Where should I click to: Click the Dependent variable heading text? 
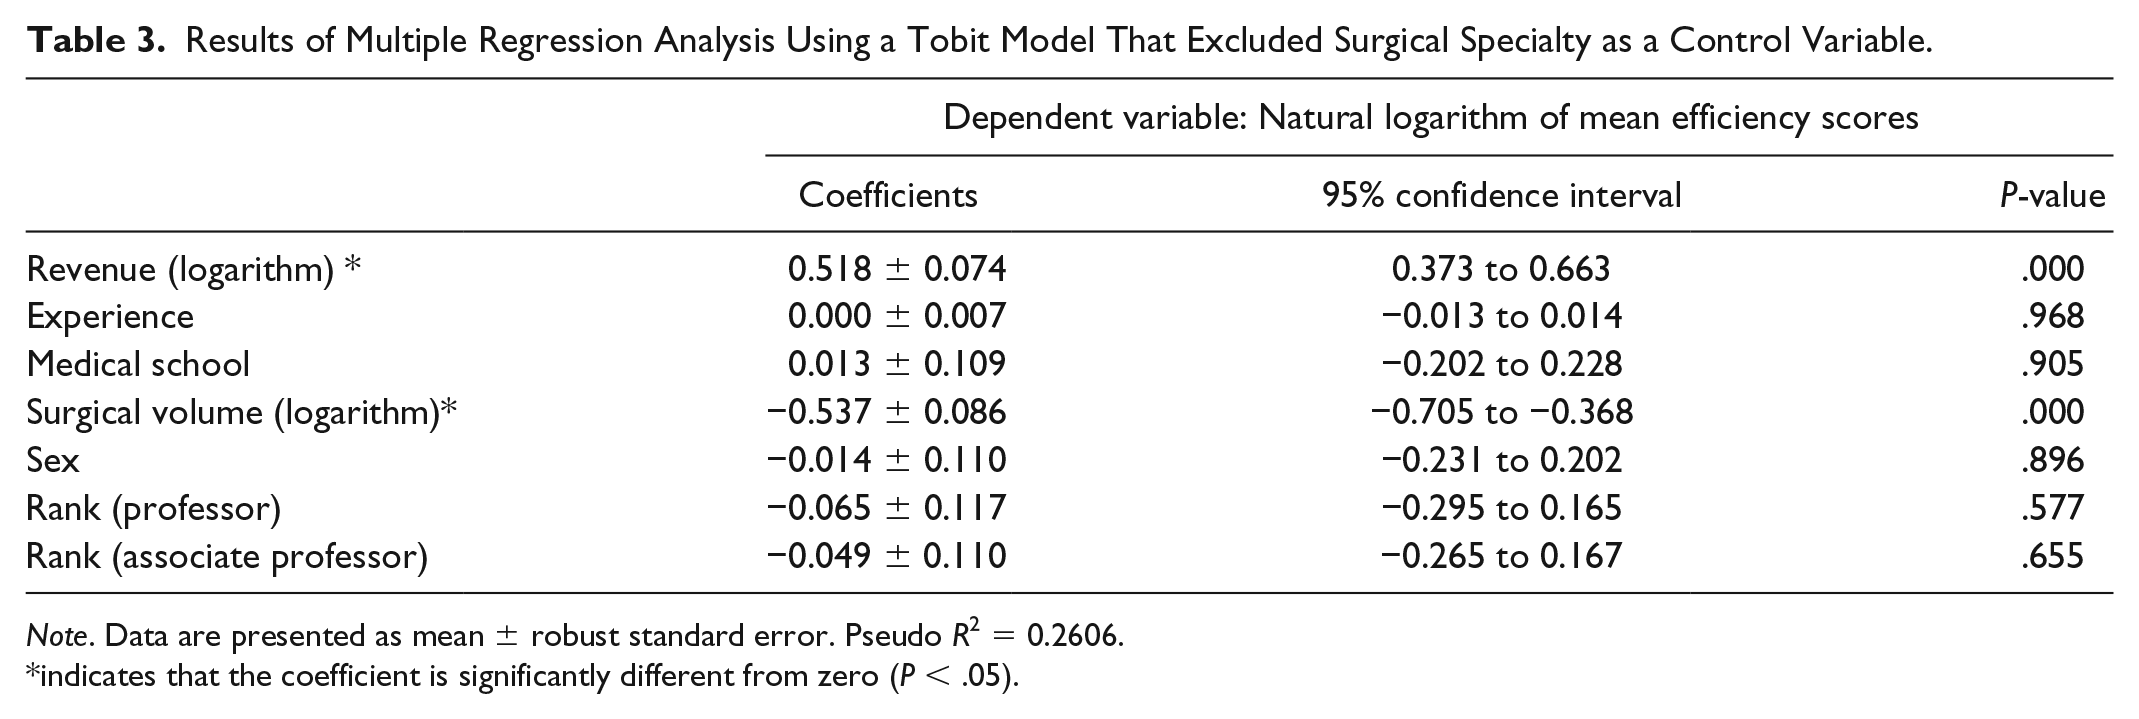tap(1431, 118)
